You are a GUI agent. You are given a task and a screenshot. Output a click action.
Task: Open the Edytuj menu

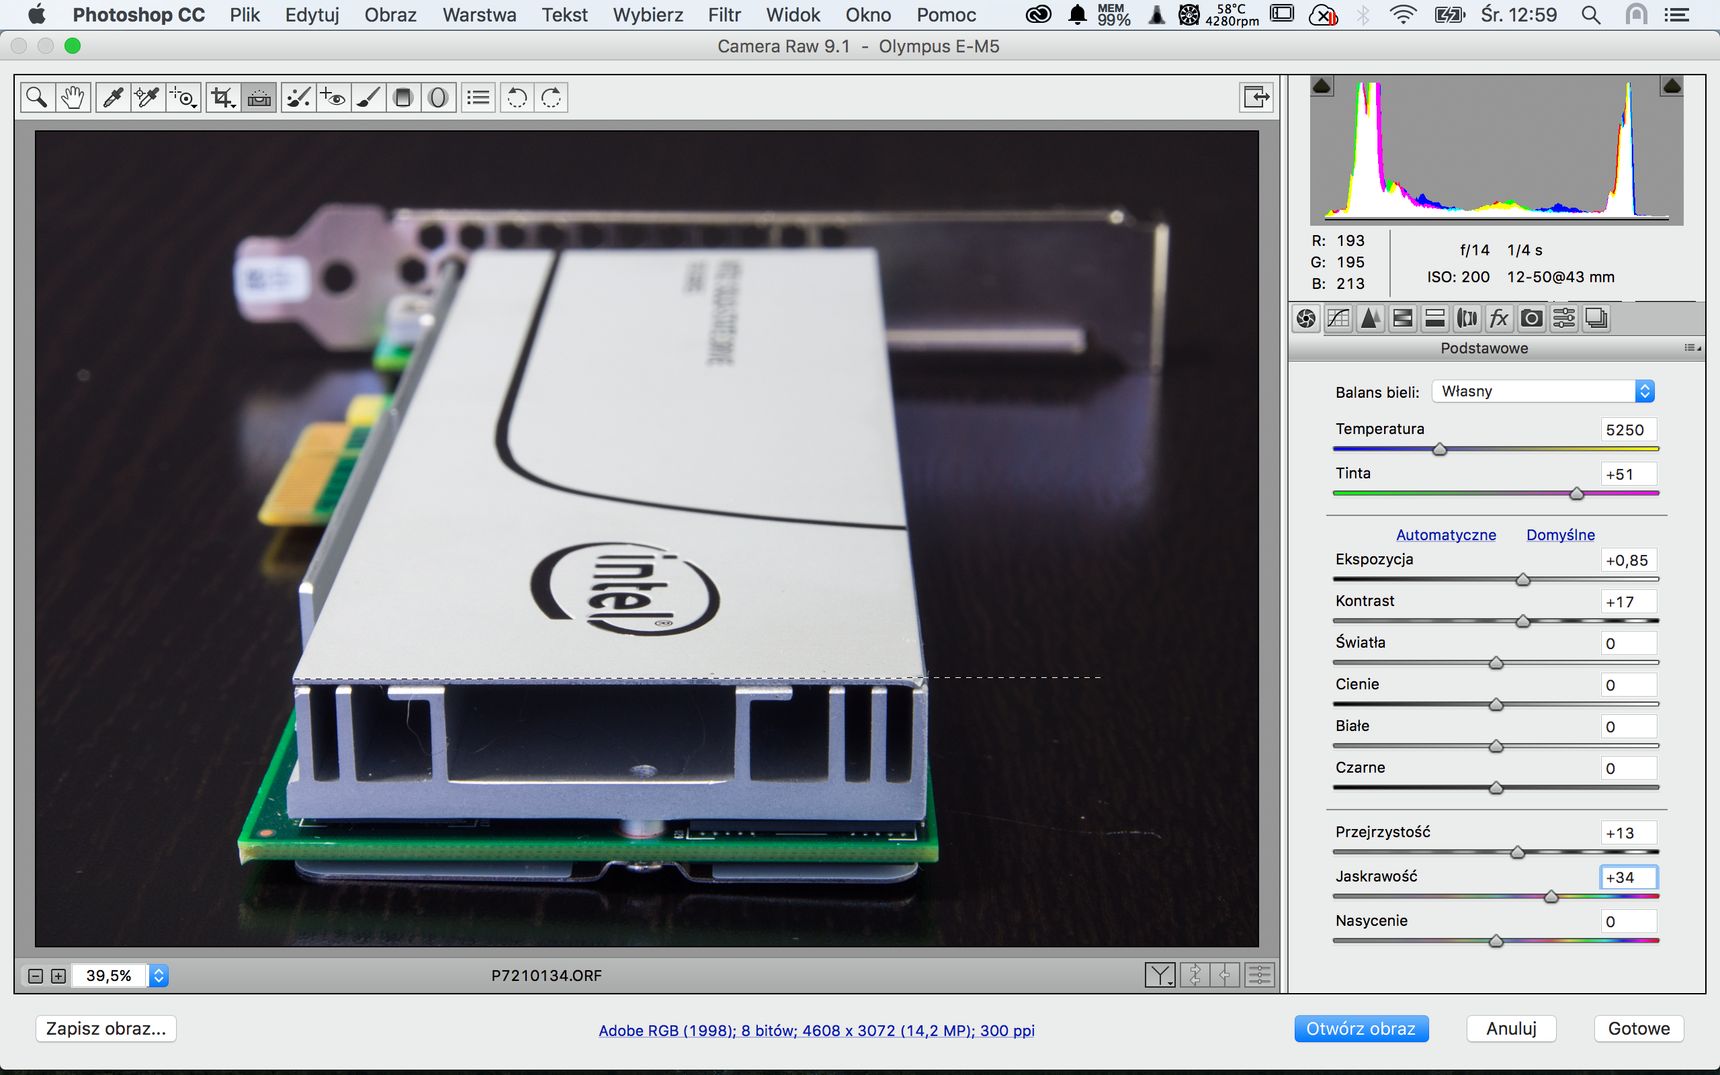tap(312, 15)
